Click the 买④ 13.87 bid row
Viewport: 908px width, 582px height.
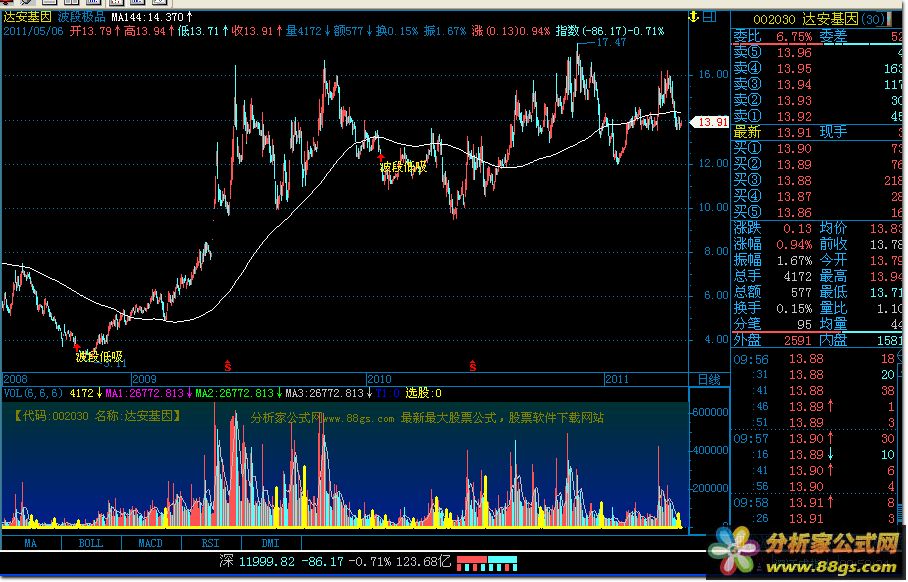coord(817,197)
